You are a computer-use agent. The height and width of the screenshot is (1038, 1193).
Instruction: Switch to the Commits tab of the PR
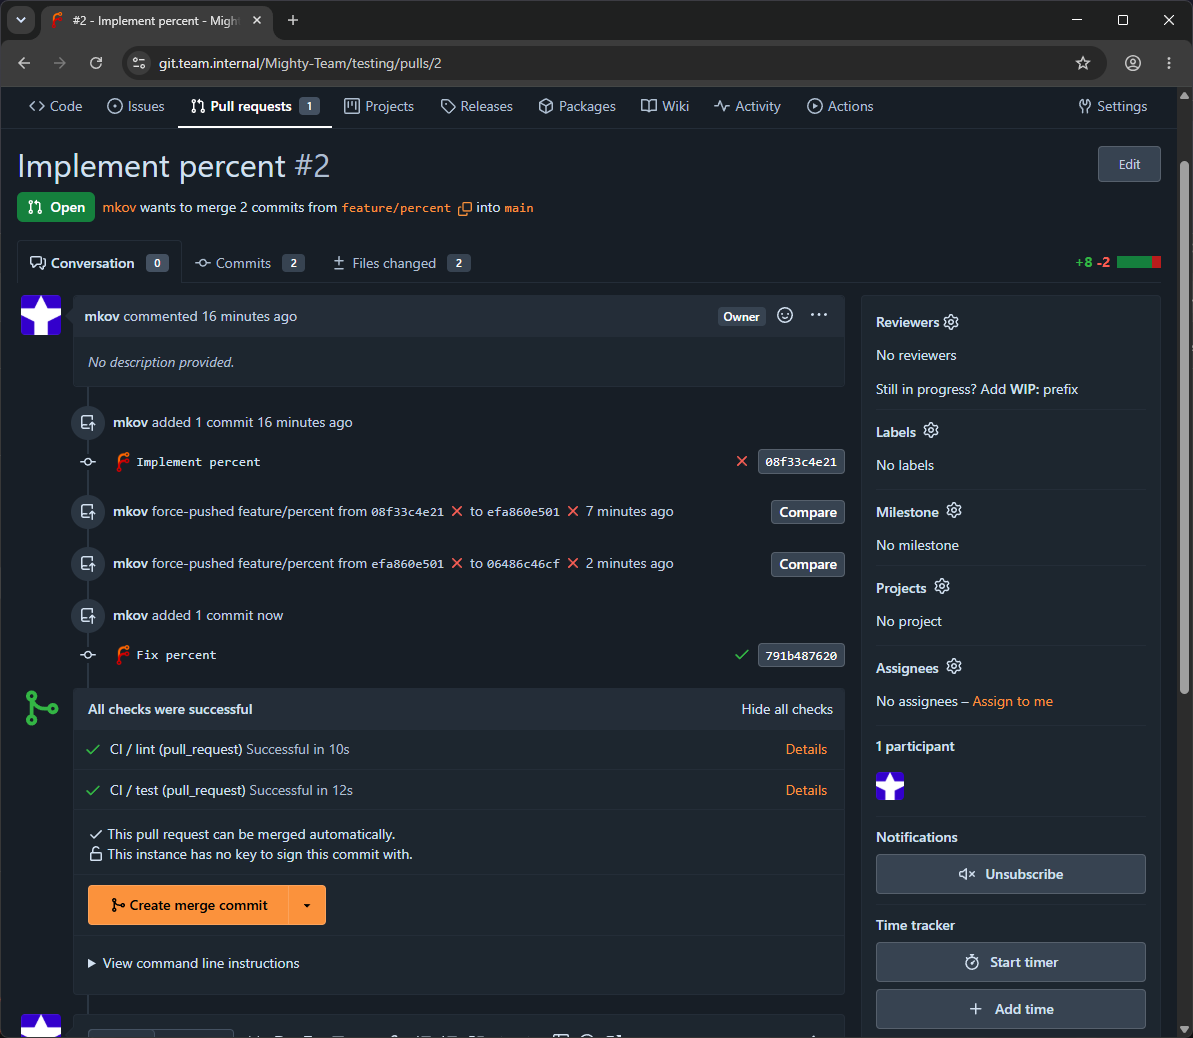click(x=250, y=263)
